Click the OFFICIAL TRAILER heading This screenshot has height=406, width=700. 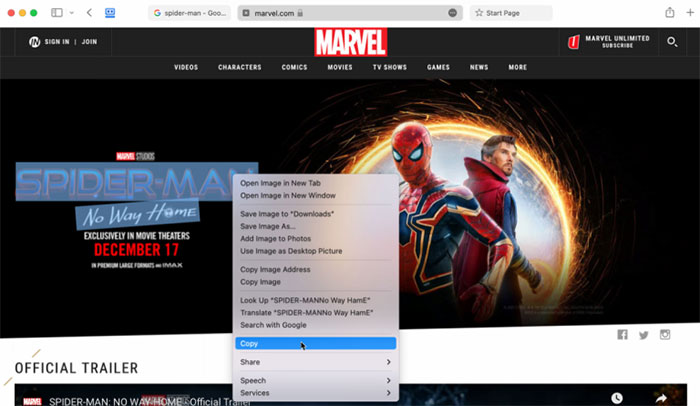pyautogui.click(x=76, y=368)
